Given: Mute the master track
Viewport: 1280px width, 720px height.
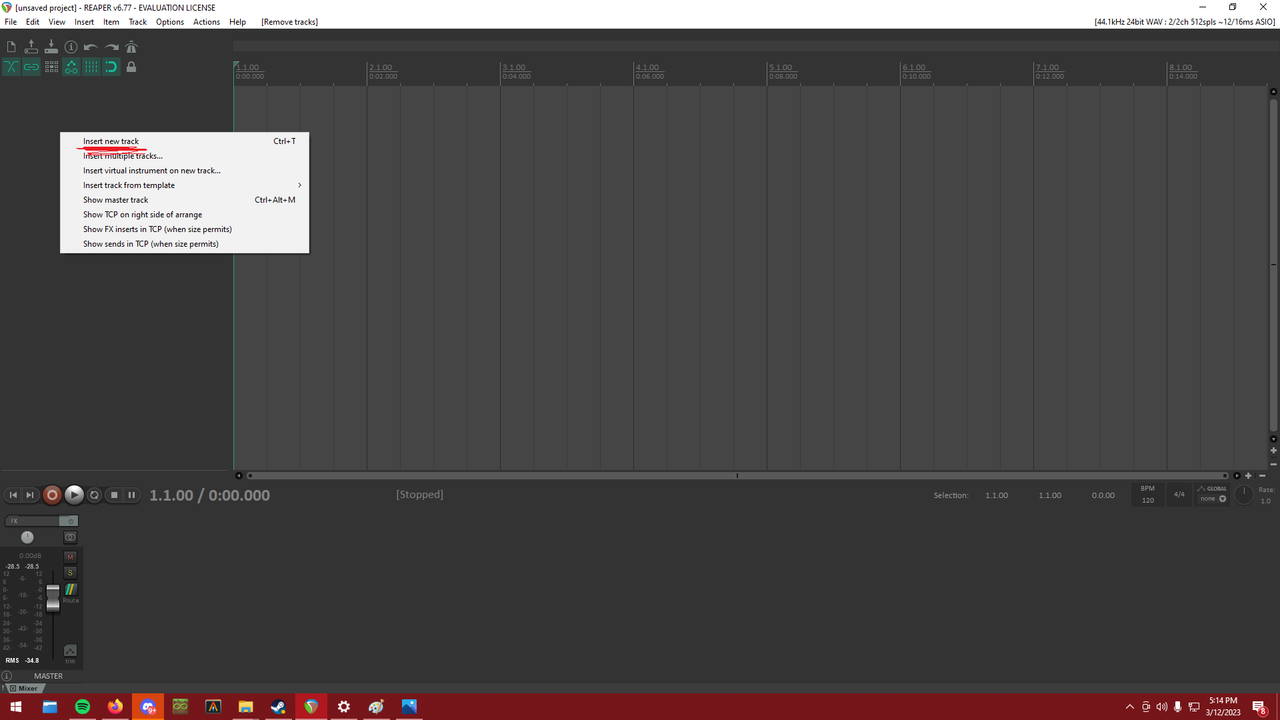Looking at the screenshot, I should point(70,557).
